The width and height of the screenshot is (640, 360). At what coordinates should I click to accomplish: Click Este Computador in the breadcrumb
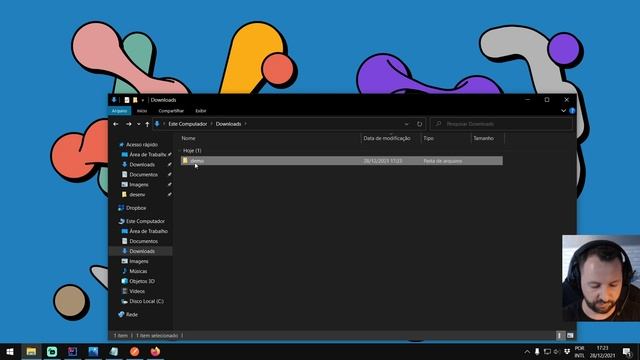point(188,124)
